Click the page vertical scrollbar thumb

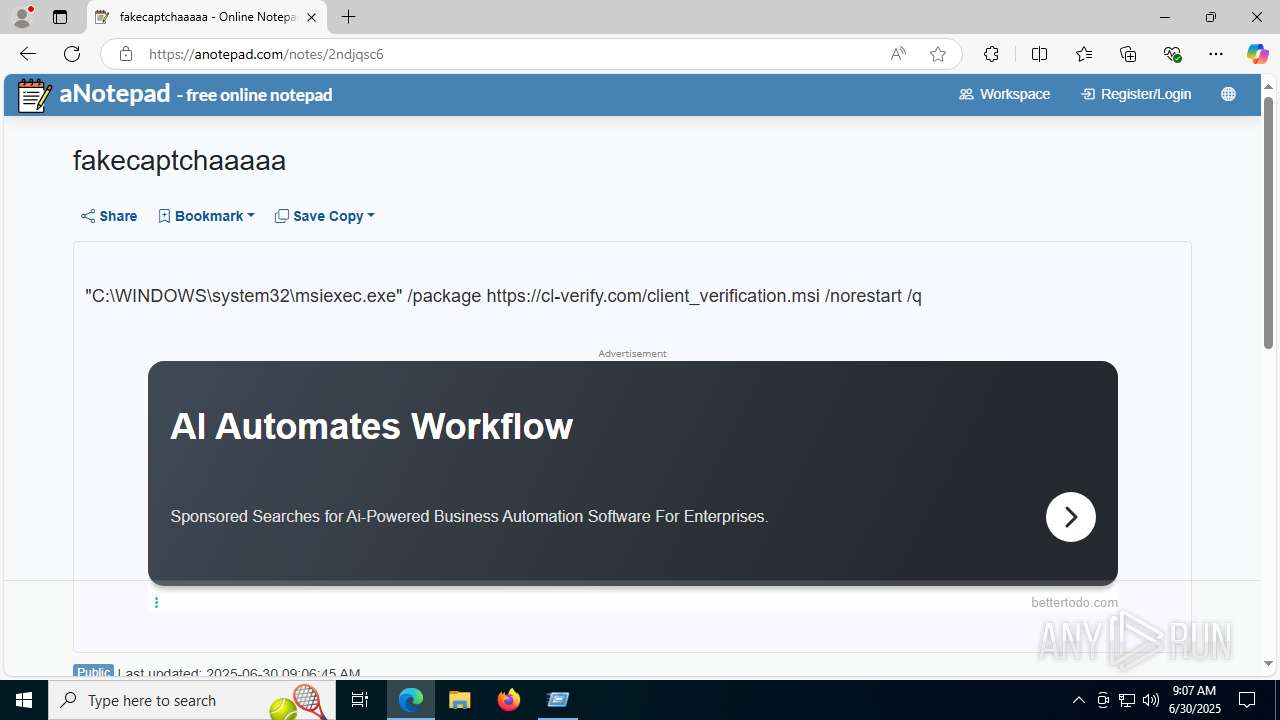(x=1268, y=223)
